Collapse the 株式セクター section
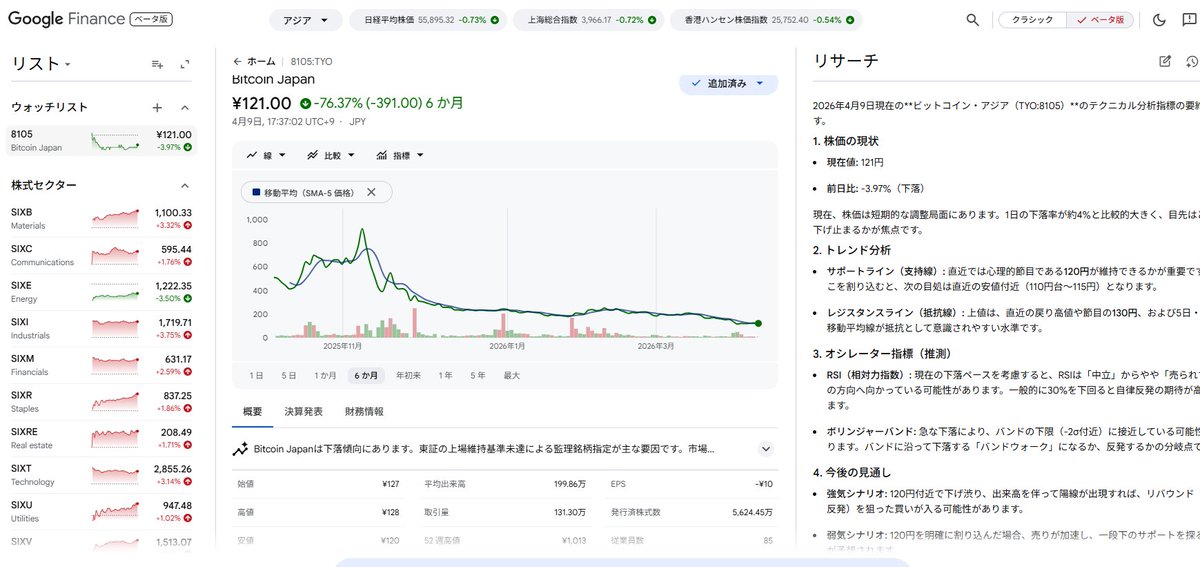This screenshot has width=1200, height=567. [x=185, y=185]
